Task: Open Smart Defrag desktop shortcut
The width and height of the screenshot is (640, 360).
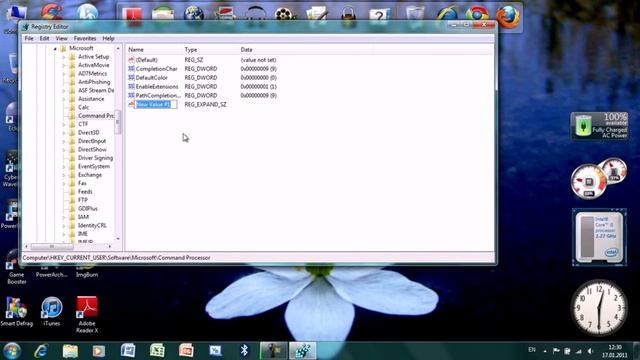Action: point(16,312)
